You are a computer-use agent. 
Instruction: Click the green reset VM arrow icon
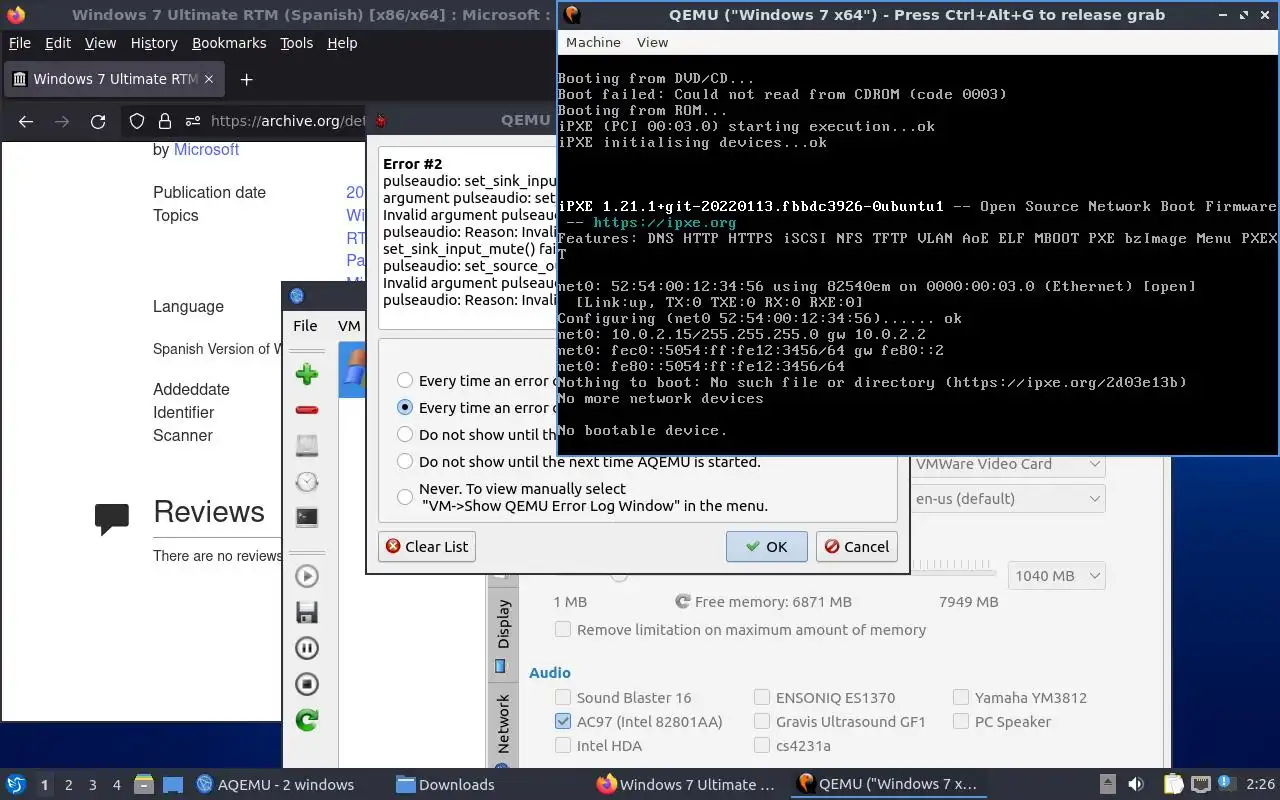click(307, 720)
